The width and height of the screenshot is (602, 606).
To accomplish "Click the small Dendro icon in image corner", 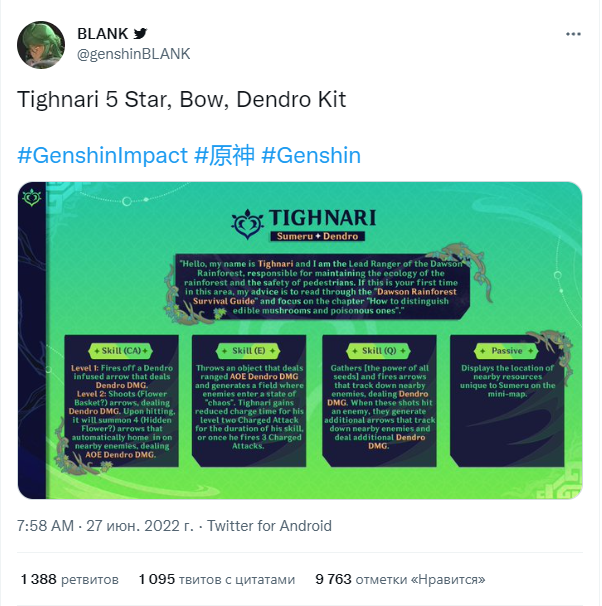I will pos(32,197).
